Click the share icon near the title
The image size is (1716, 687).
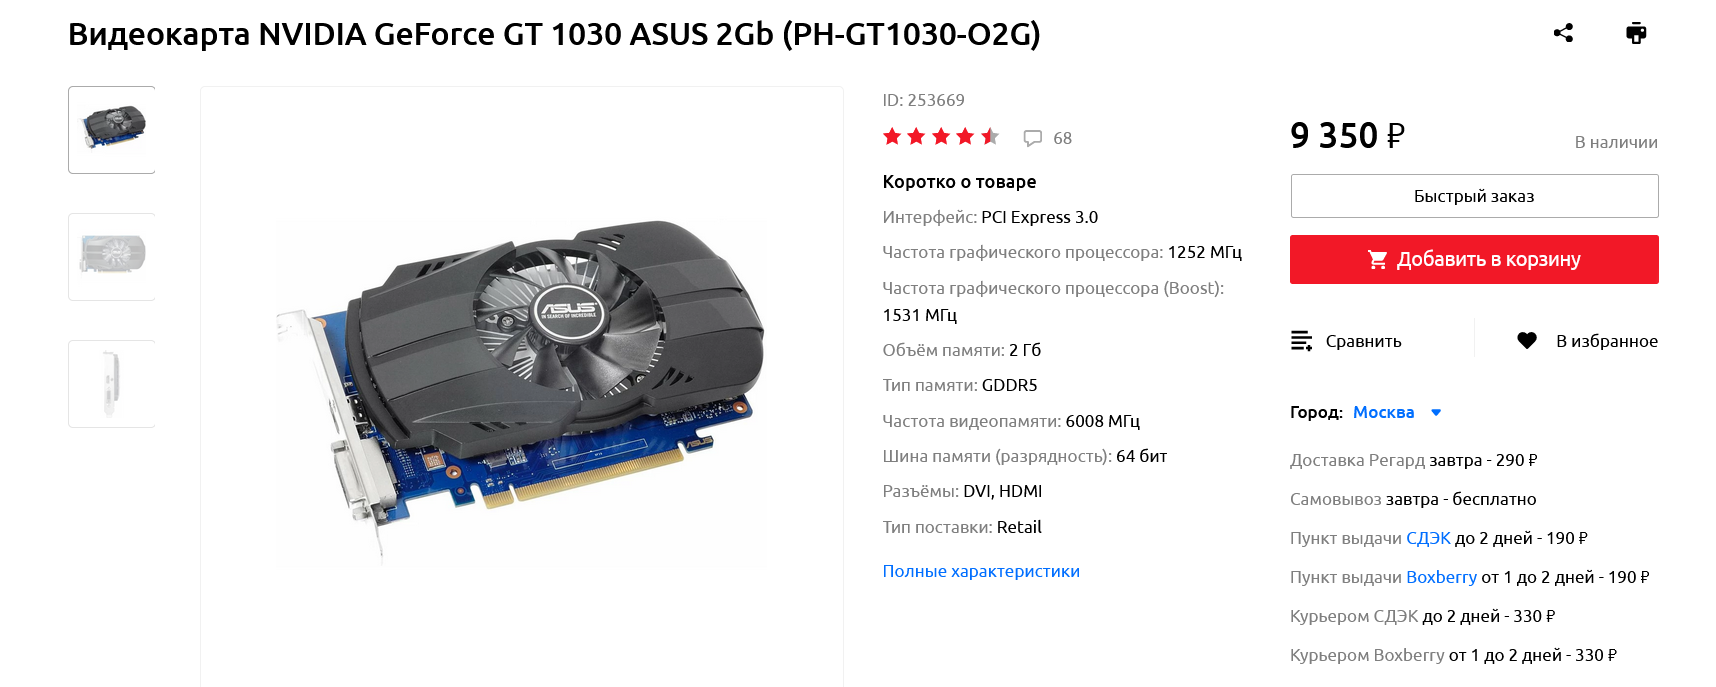(1563, 33)
